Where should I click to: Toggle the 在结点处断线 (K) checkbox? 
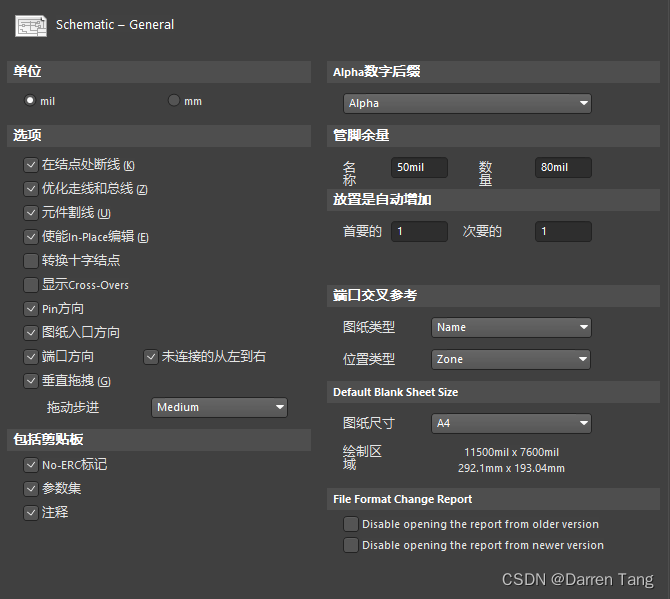tap(31, 165)
